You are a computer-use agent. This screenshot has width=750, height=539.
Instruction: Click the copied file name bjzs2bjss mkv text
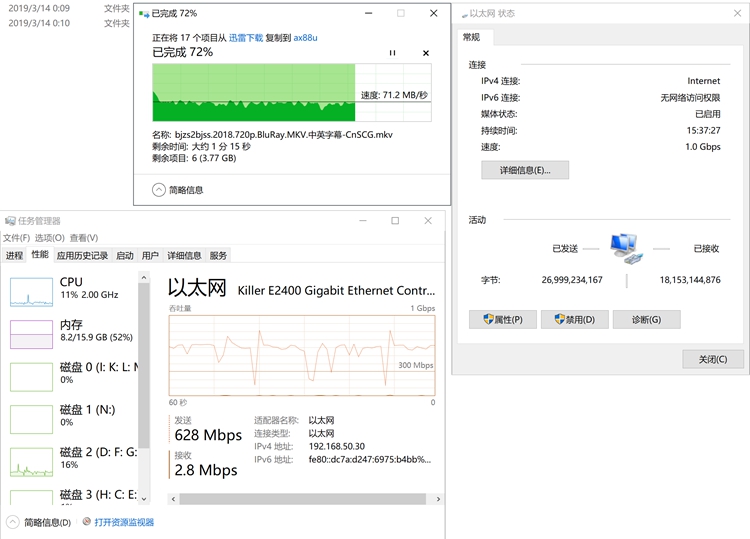pyautogui.click(x=284, y=135)
